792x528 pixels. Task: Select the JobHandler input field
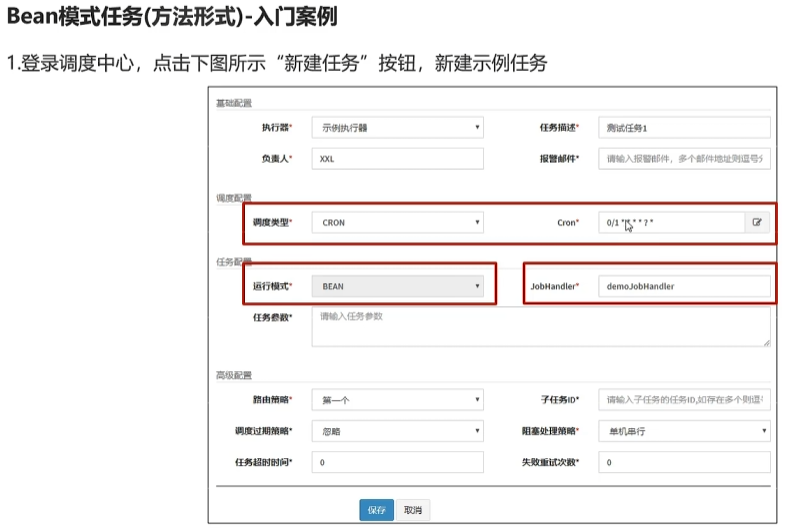click(684, 286)
